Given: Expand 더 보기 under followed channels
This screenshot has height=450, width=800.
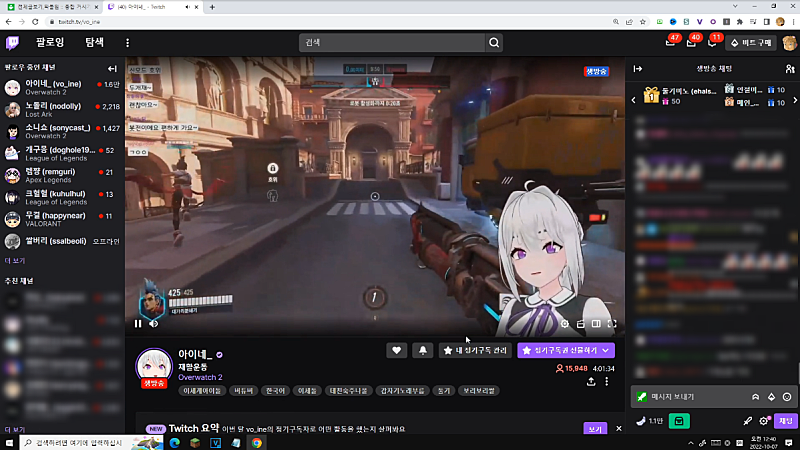Looking at the screenshot, I should click(15, 261).
